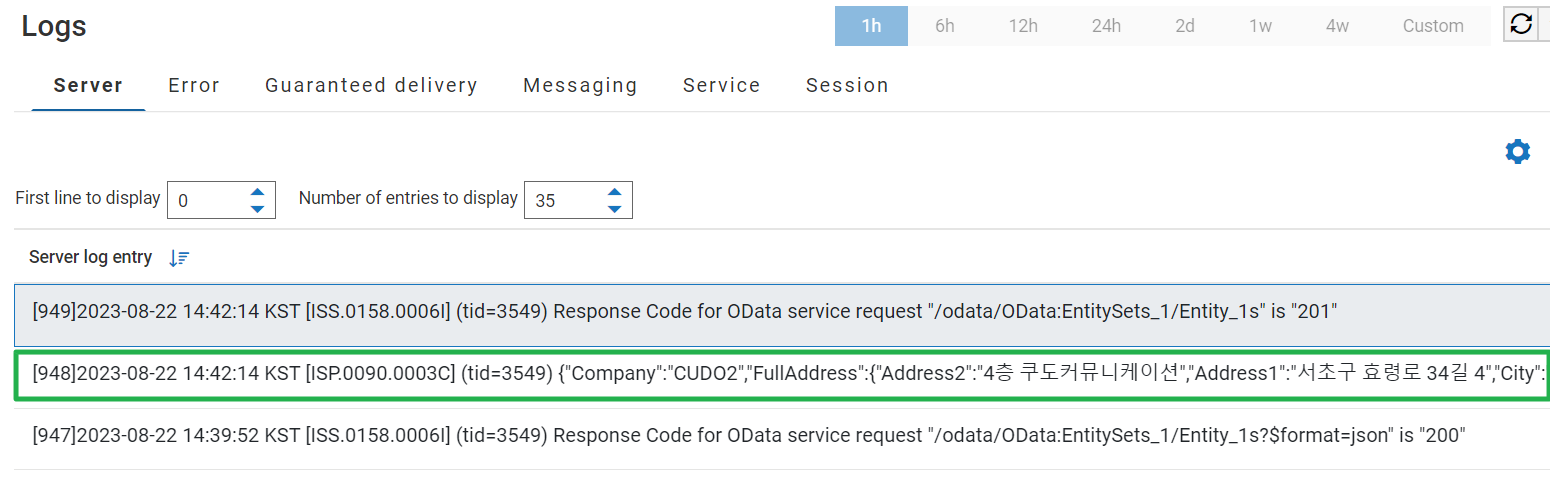1550x483 pixels.
Task: Decrease the First line to display value
Action: coord(257,209)
